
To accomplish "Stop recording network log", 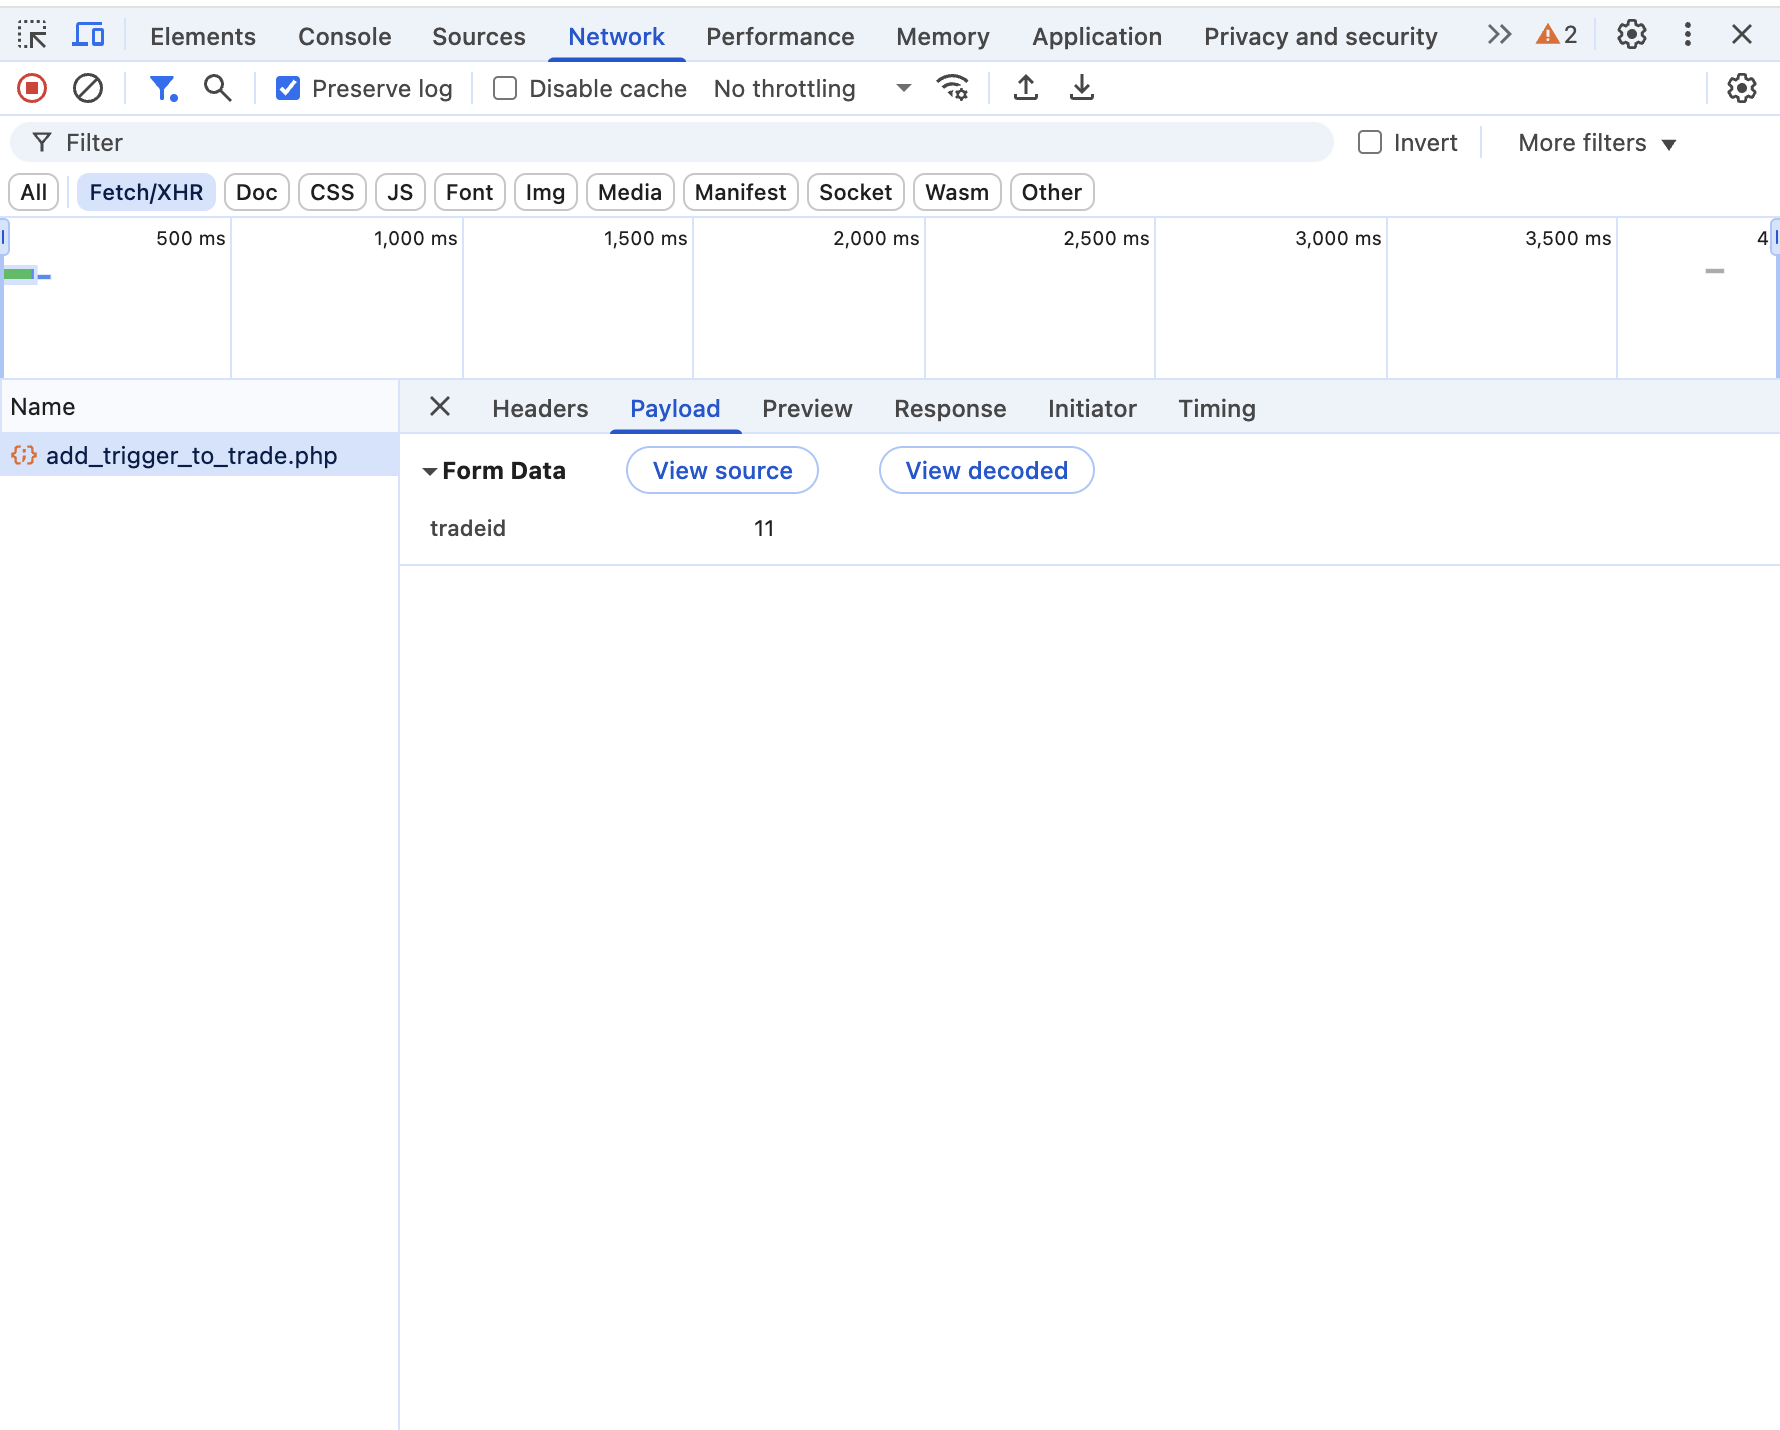I will (x=32, y=89).
